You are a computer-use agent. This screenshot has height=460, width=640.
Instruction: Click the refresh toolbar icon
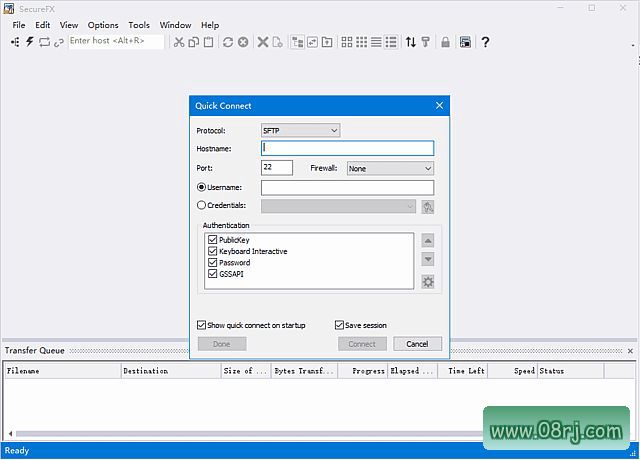click(228, 42)
